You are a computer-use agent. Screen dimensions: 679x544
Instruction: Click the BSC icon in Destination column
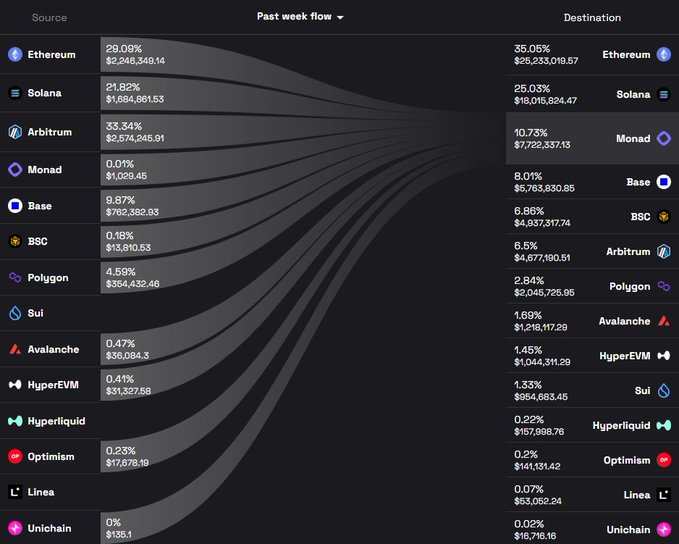pyautogui.click(x=664, y=217)
